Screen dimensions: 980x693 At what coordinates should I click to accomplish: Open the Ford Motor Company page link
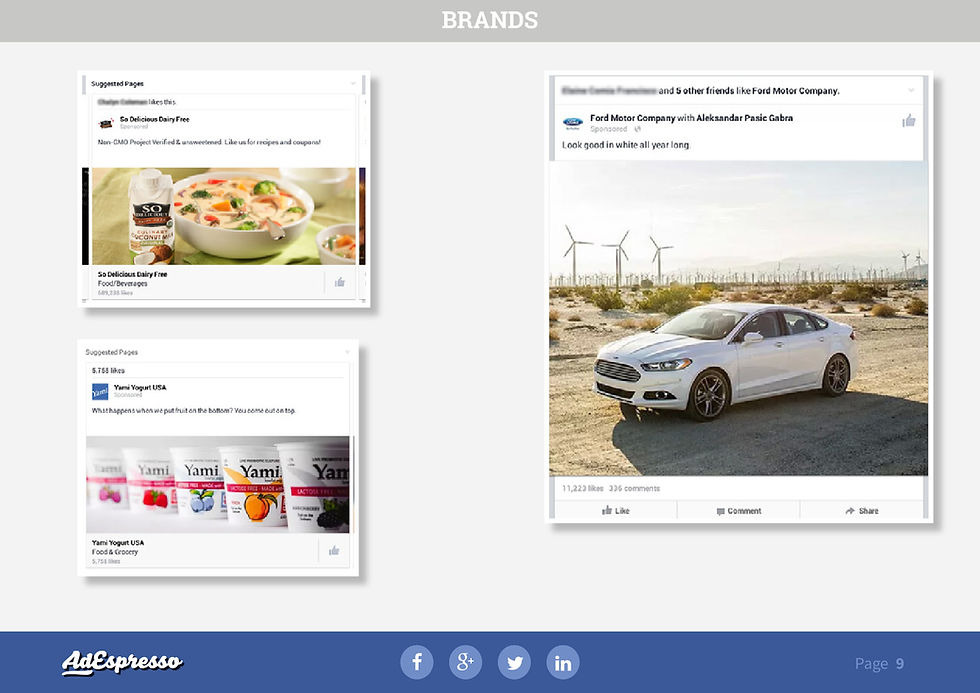pyautogui.click(x=632, y=117)
